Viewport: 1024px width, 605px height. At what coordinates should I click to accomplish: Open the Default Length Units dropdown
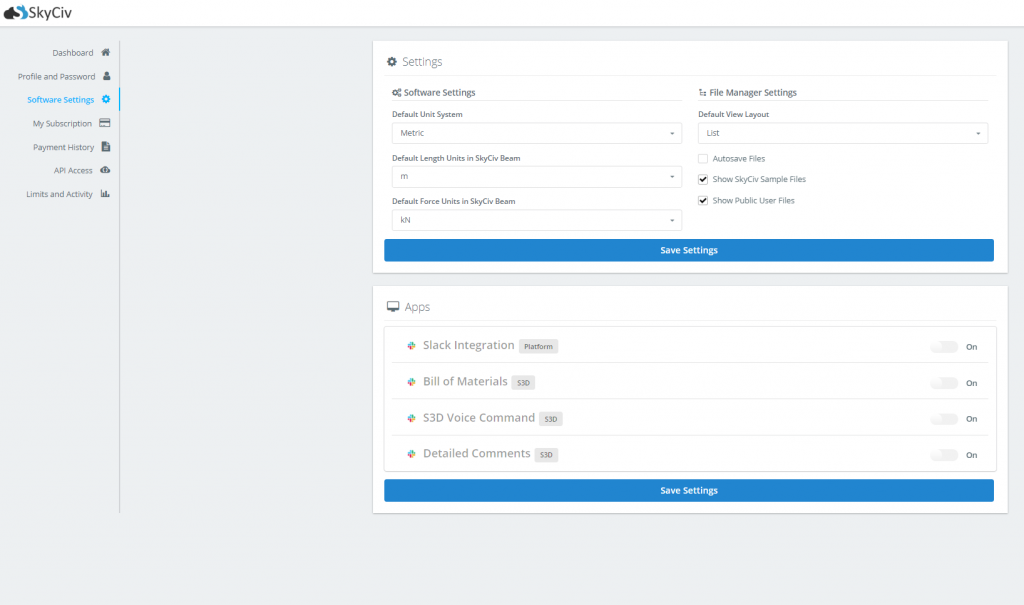tap(537, 176)
